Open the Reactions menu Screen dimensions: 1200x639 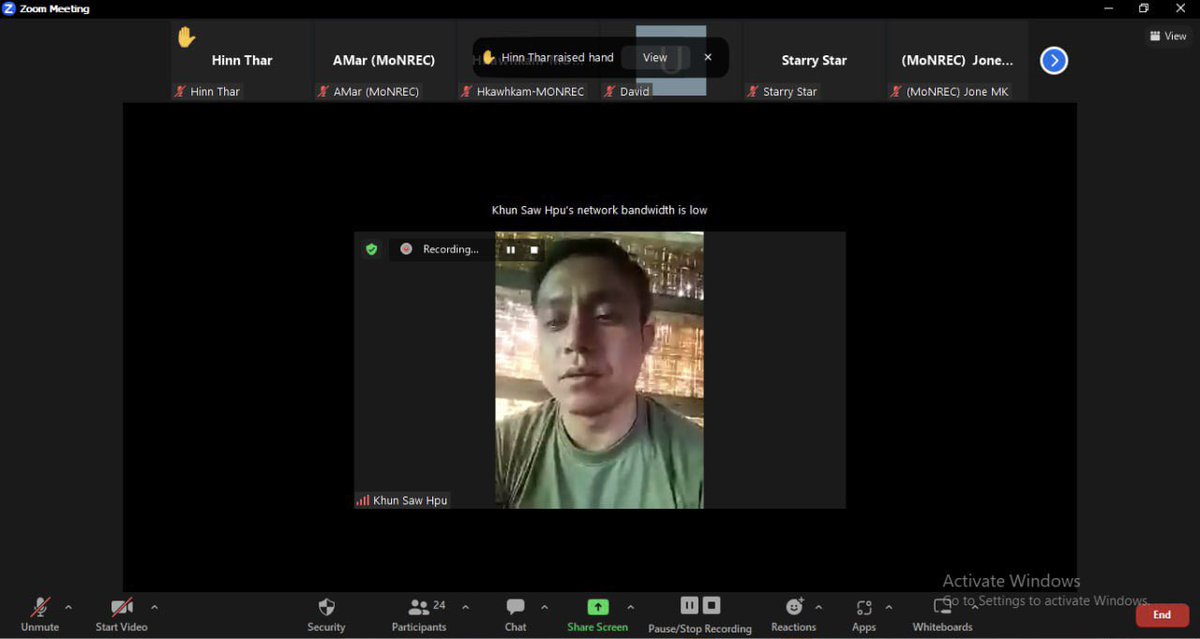[794, 614]
